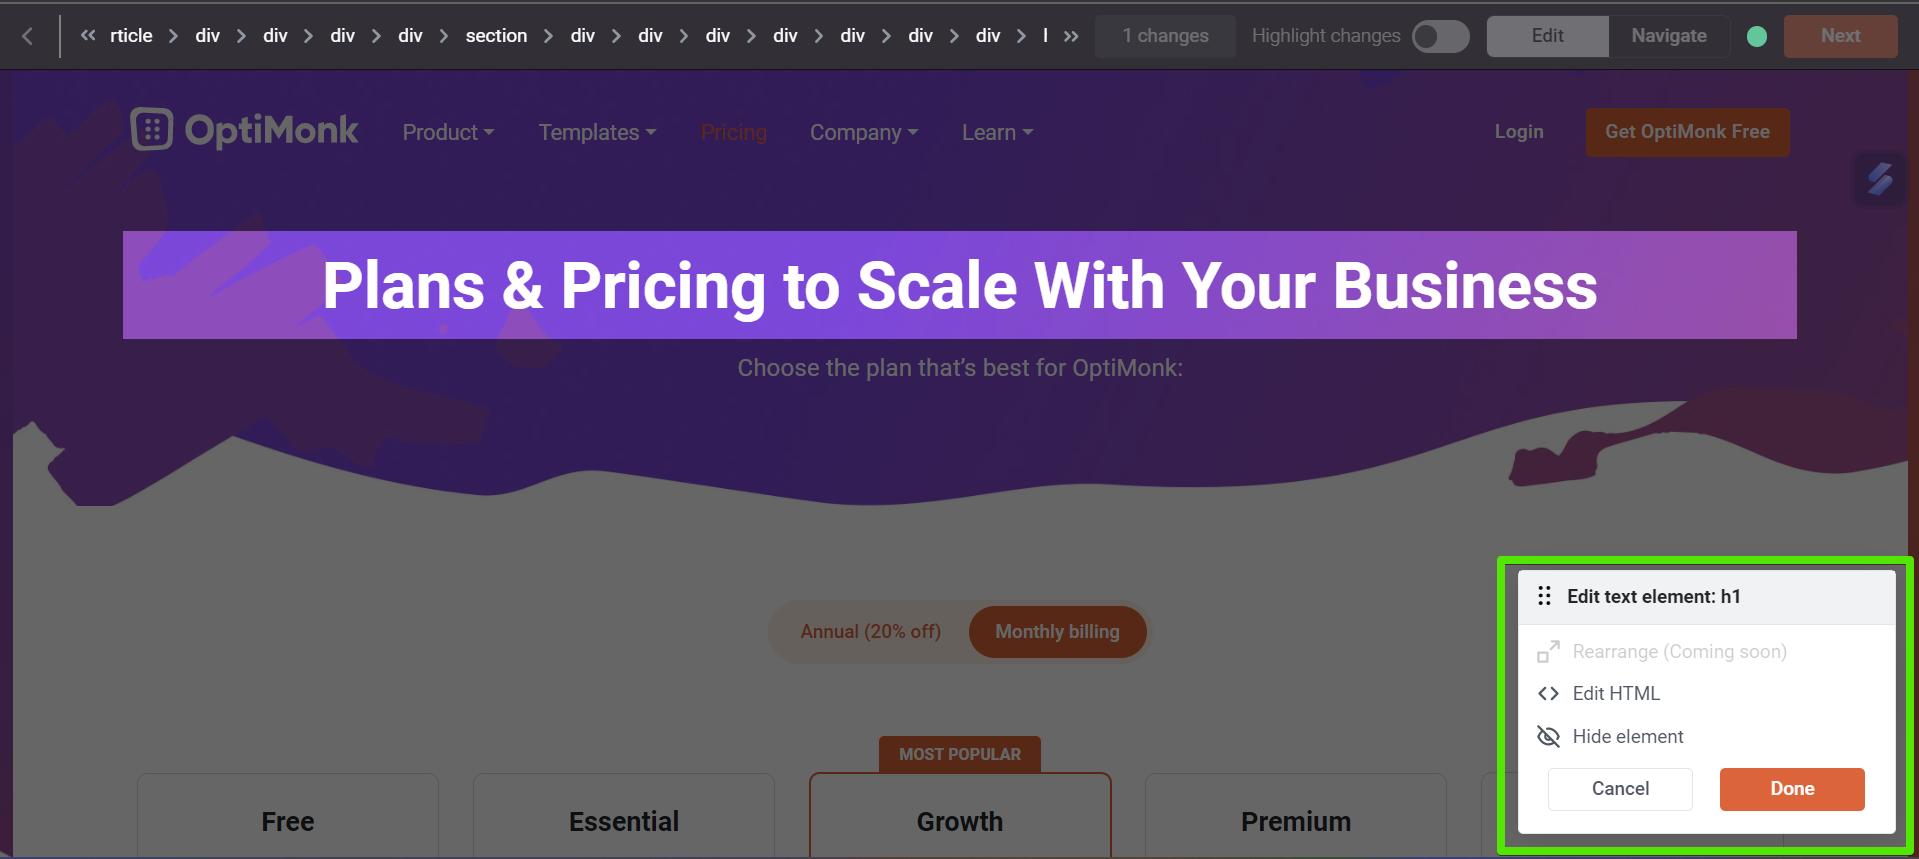
Task: Expand the Company dropdown menu
Action: coord(864,132)
